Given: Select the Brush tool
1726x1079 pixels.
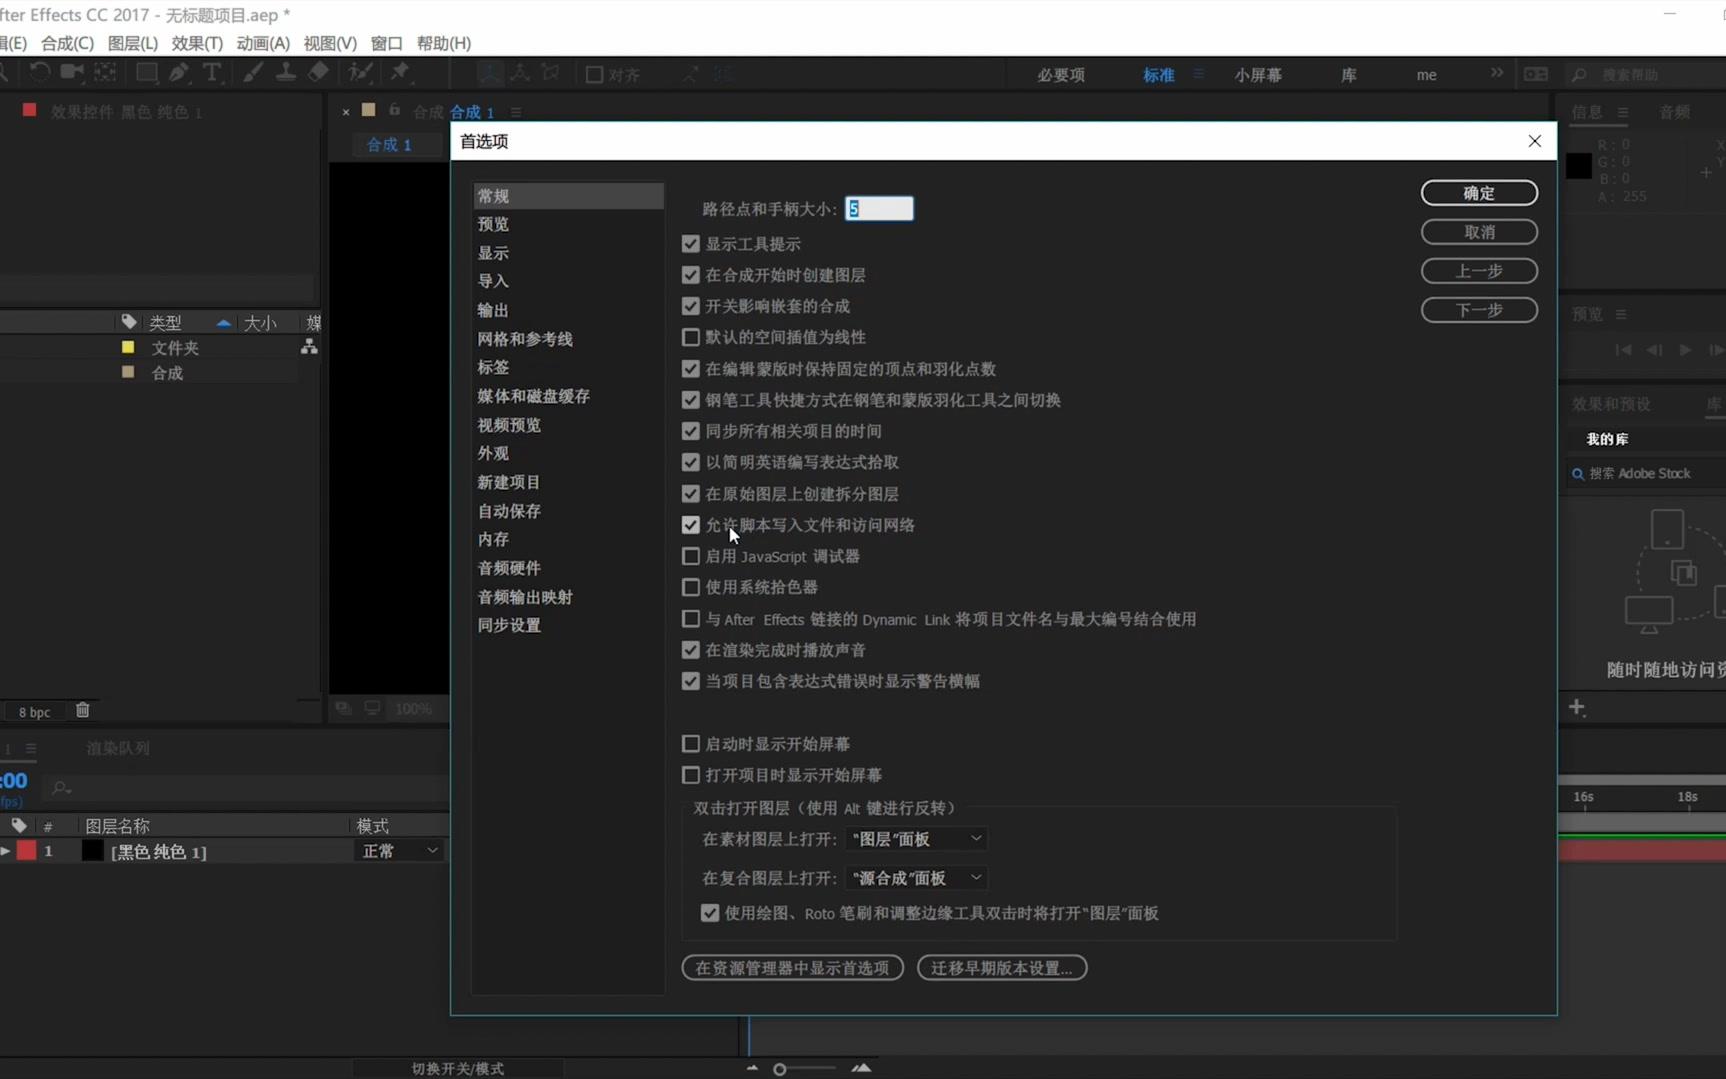Looking at the screenshot, I should coord(252,72).
